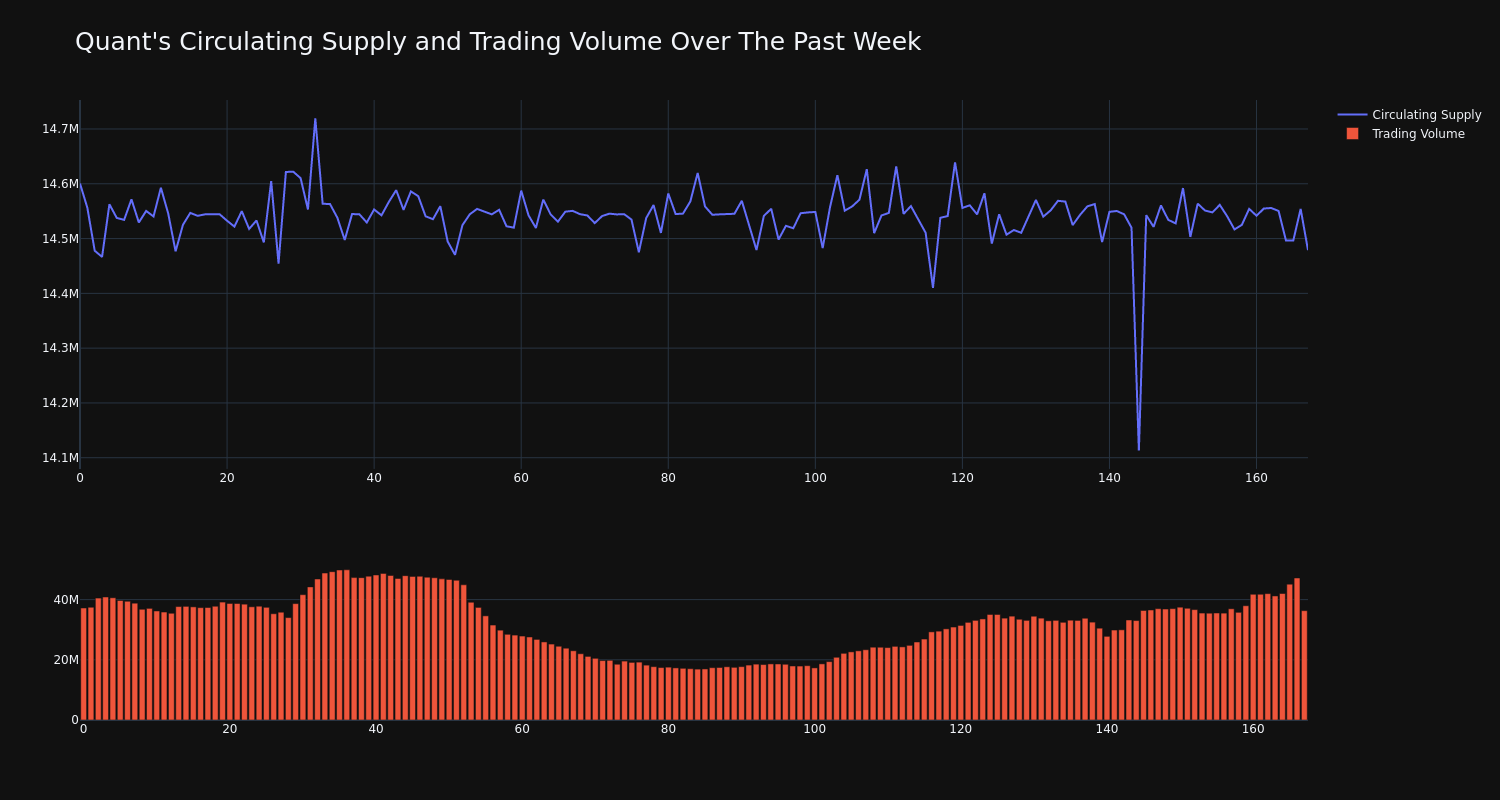Screen dimensions: 1500x800
Task: Toggle the Trading Volume legend entry
Action: tap(1409, 134)
